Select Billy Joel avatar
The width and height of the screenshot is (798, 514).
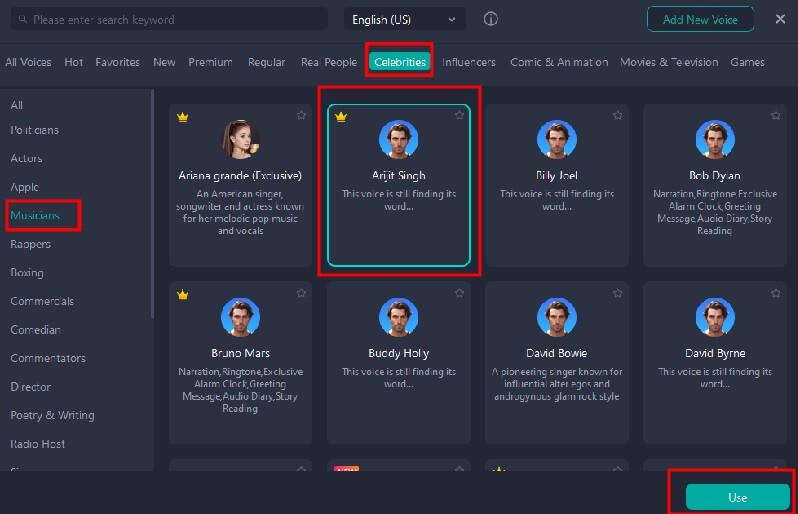click(557, 139)
